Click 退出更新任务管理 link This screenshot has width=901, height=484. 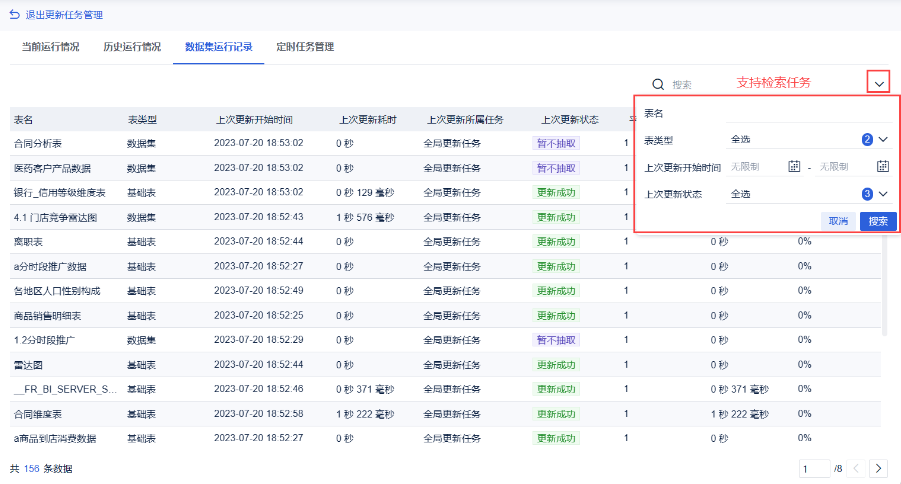point(64,15)
